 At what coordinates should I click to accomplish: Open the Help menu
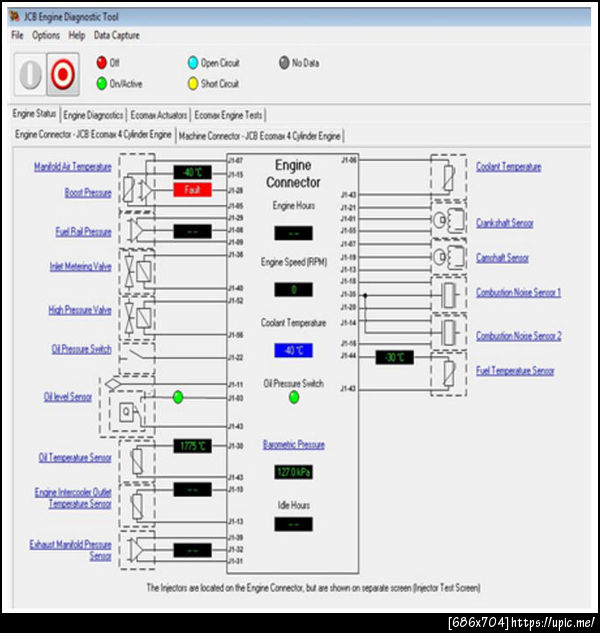point(77,36)
